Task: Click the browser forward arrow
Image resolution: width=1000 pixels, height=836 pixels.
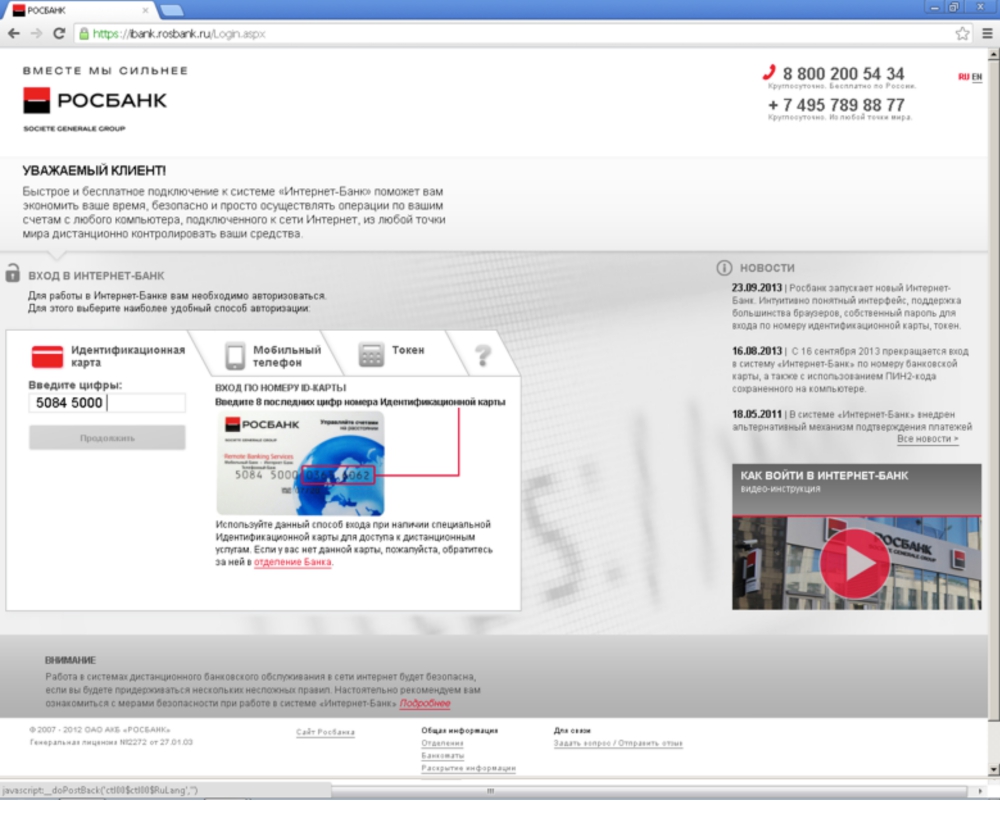Action: (x=36, y=34)
